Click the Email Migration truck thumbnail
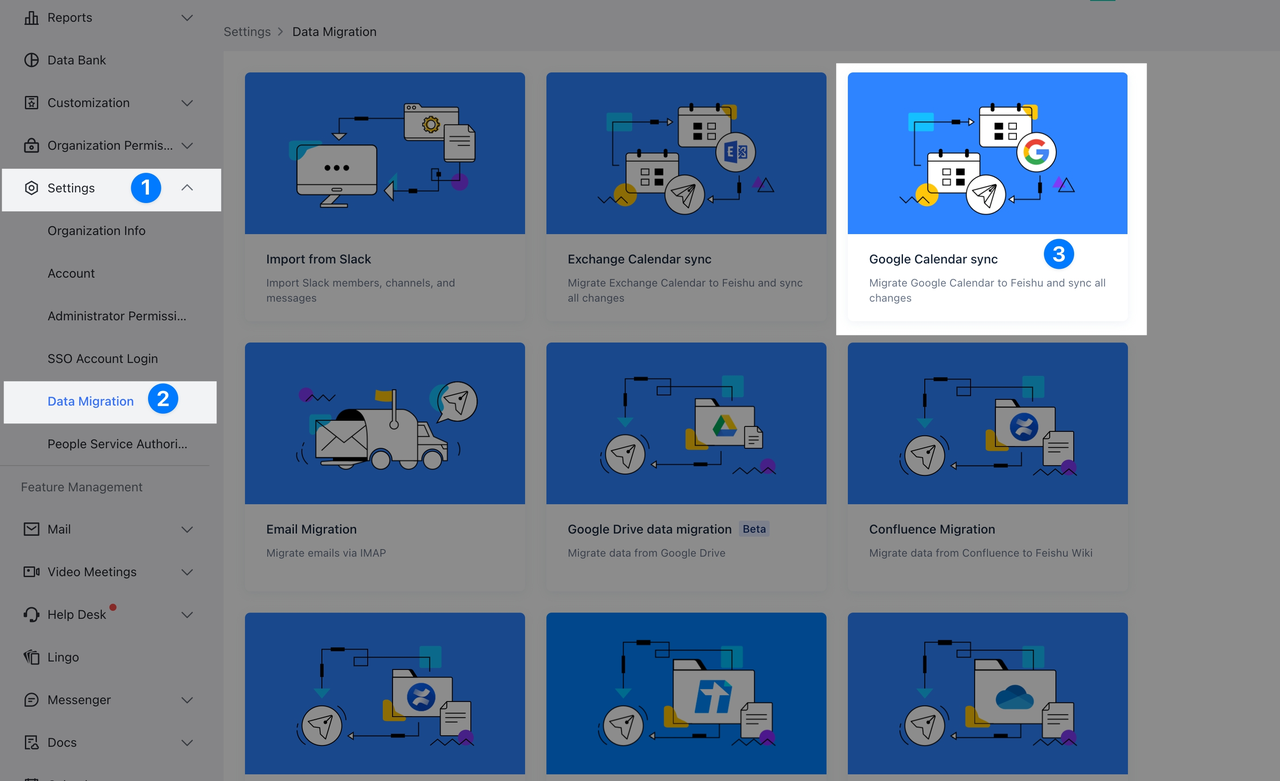1280x781 pixels. coord(384,424)
